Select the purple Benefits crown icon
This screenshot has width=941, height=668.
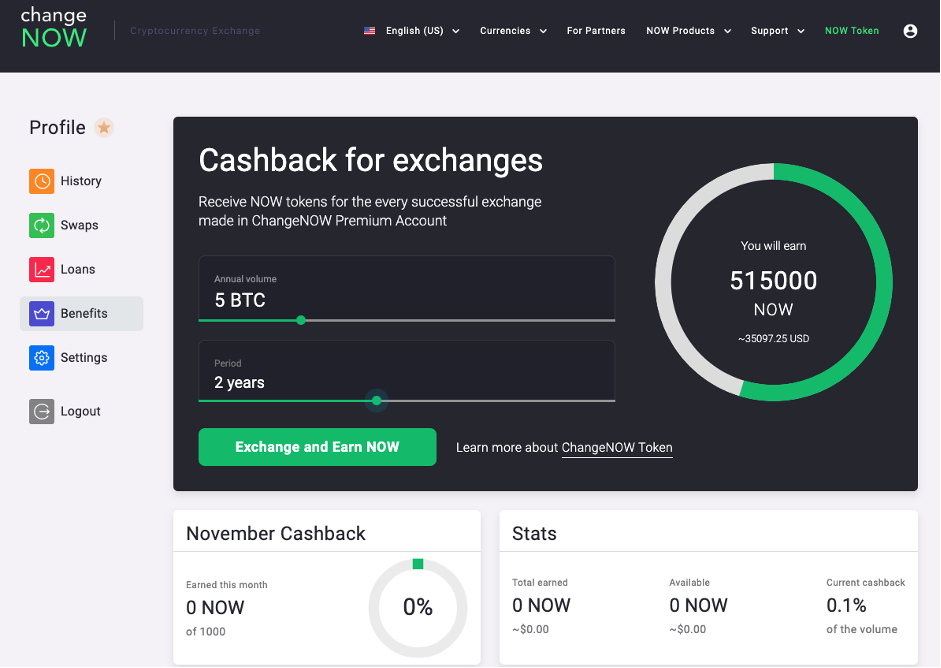pyautogui.click(x=41, y=314)
